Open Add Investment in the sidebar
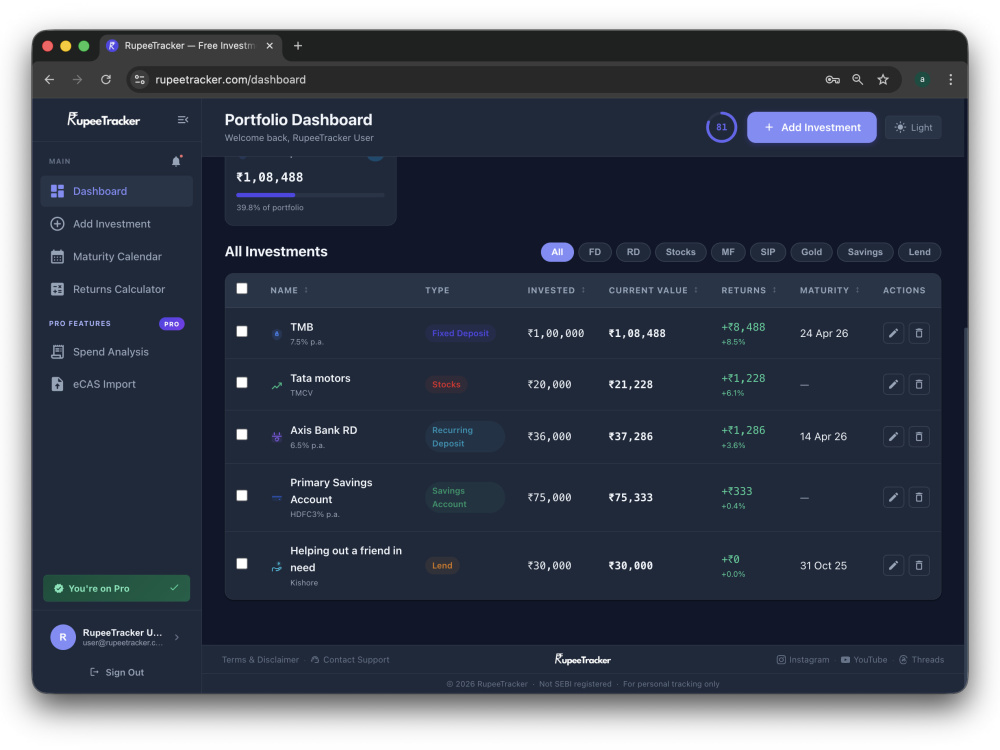Screen dimensions: 1000x750 tap(117, 224)
